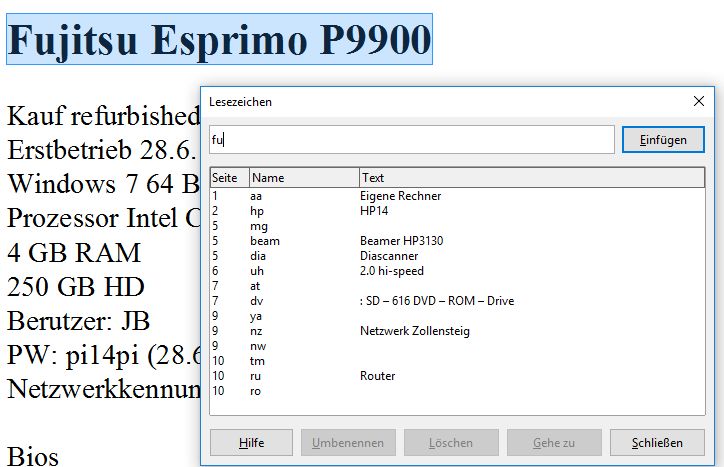Select bookmark 'hp' row

(457, 211)
